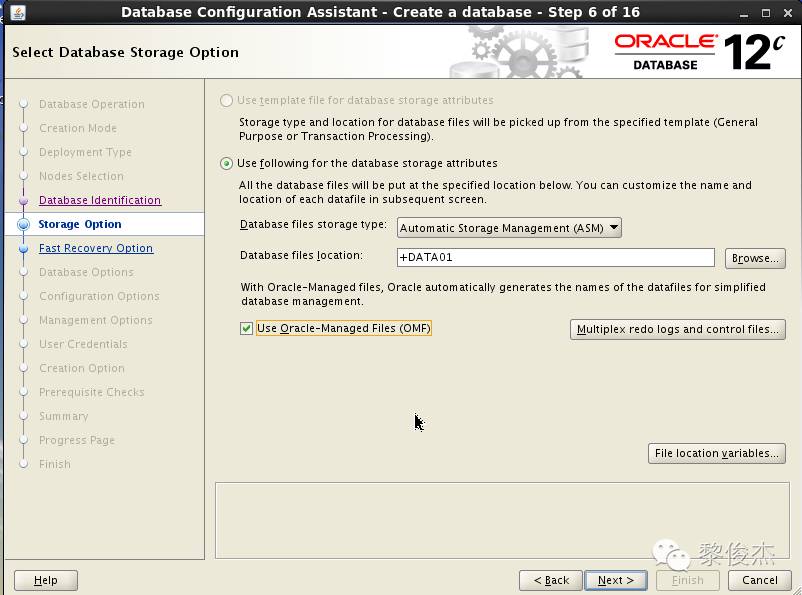Click the Database Options step
Viewport: 802px width, 595px height.
click(86, 272)
